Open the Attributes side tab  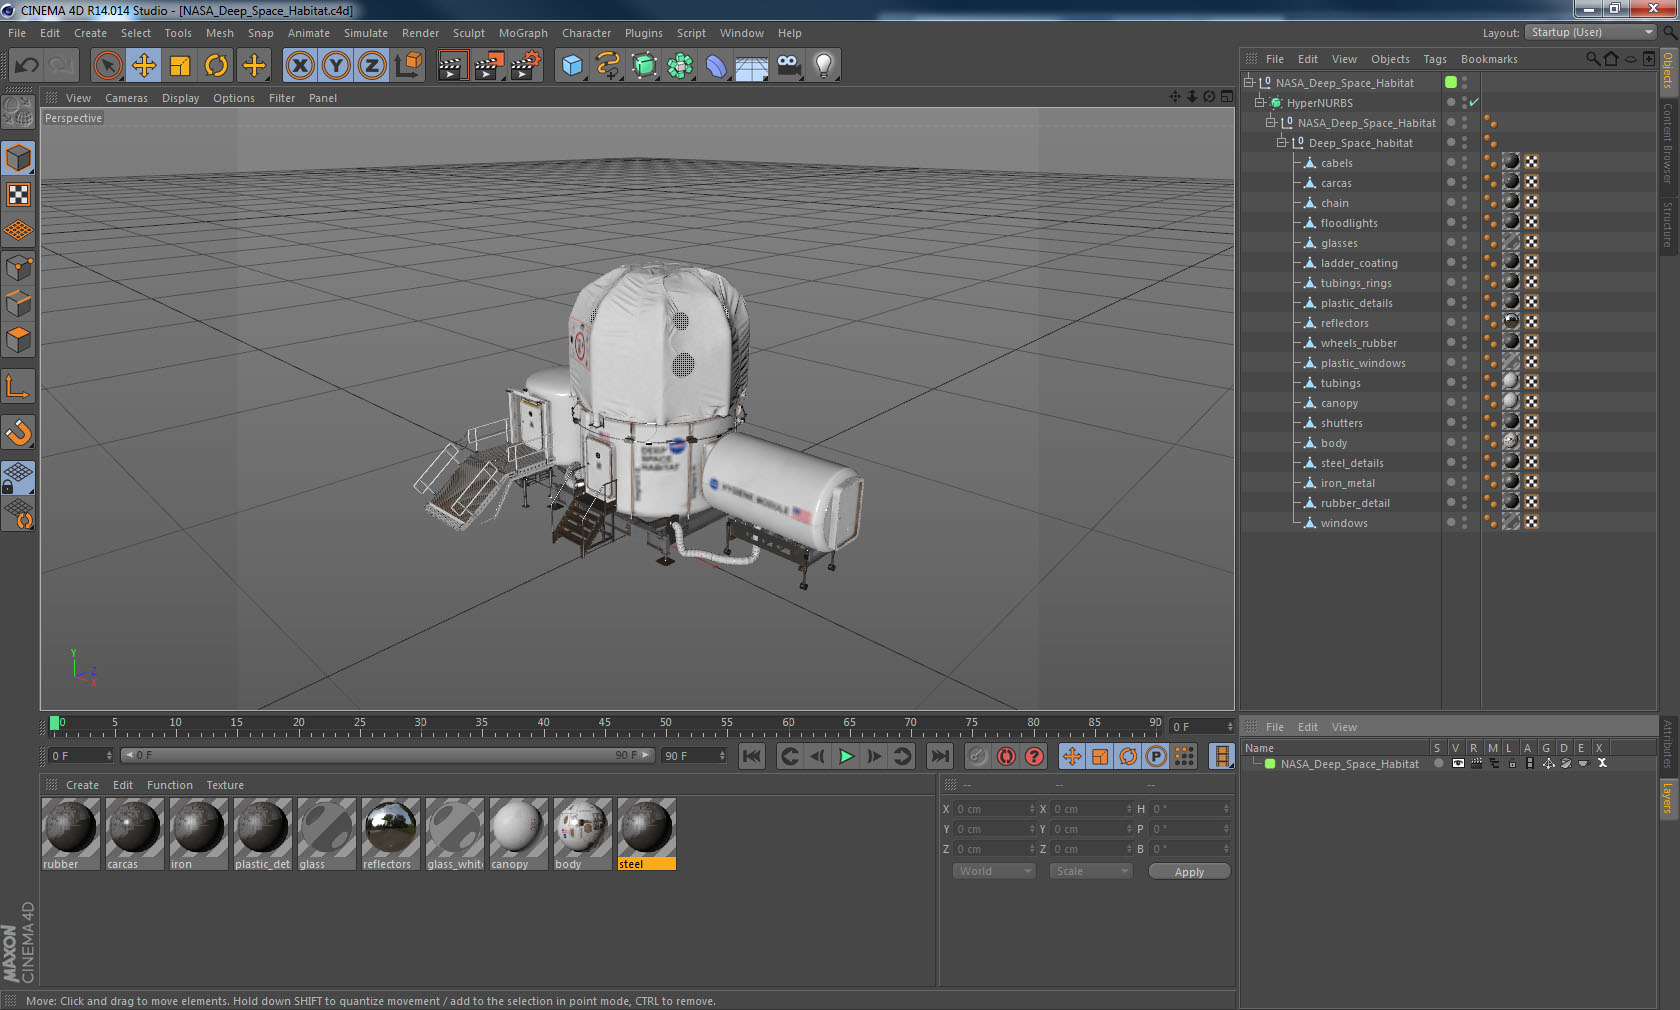tap(1668, 744)
